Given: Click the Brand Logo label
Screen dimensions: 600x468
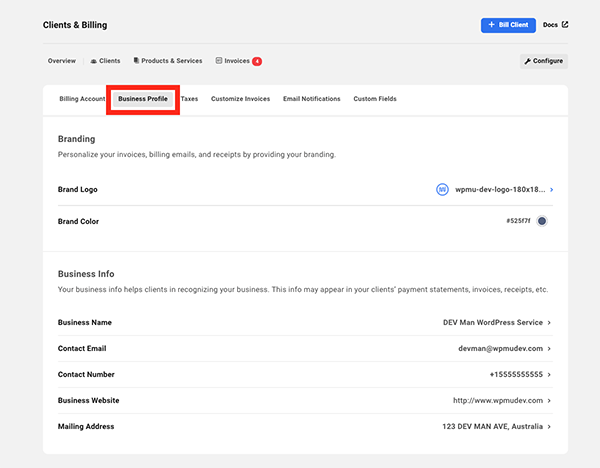Looking at the screenshot, I should [x=78, y=189].
